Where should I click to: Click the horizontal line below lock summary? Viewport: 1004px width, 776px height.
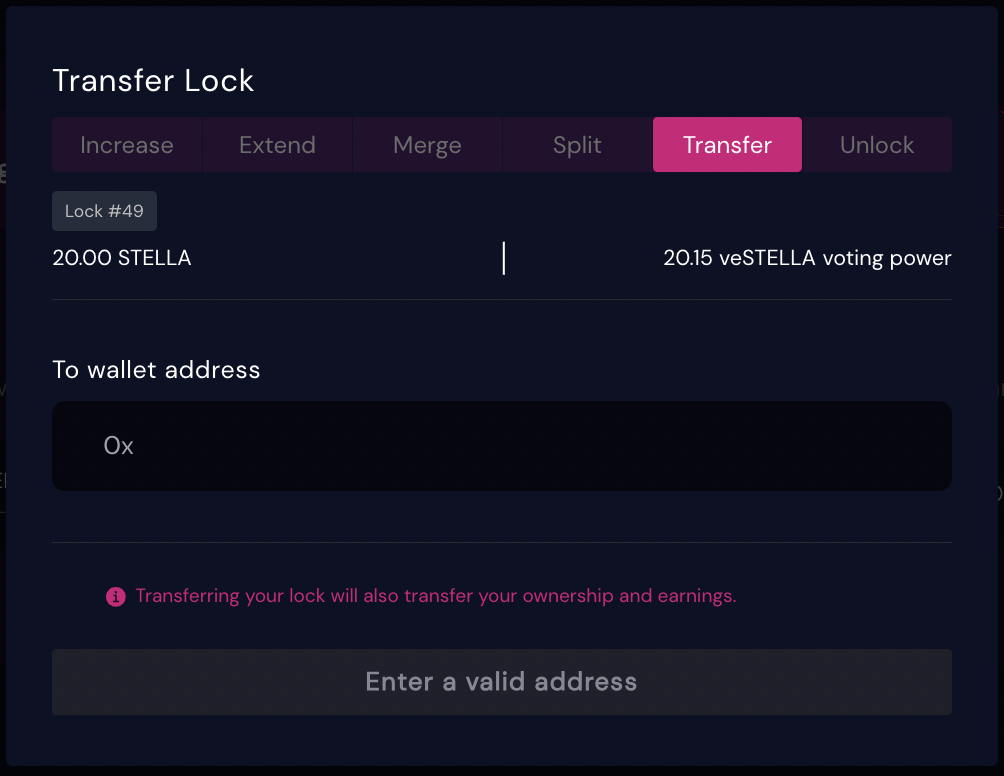[x=502, y=299]
